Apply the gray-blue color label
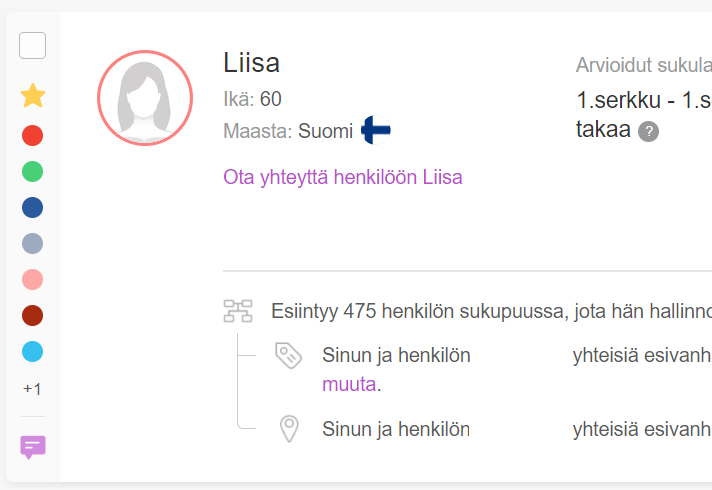Screen dimensions: 712x490 [33, 243]
